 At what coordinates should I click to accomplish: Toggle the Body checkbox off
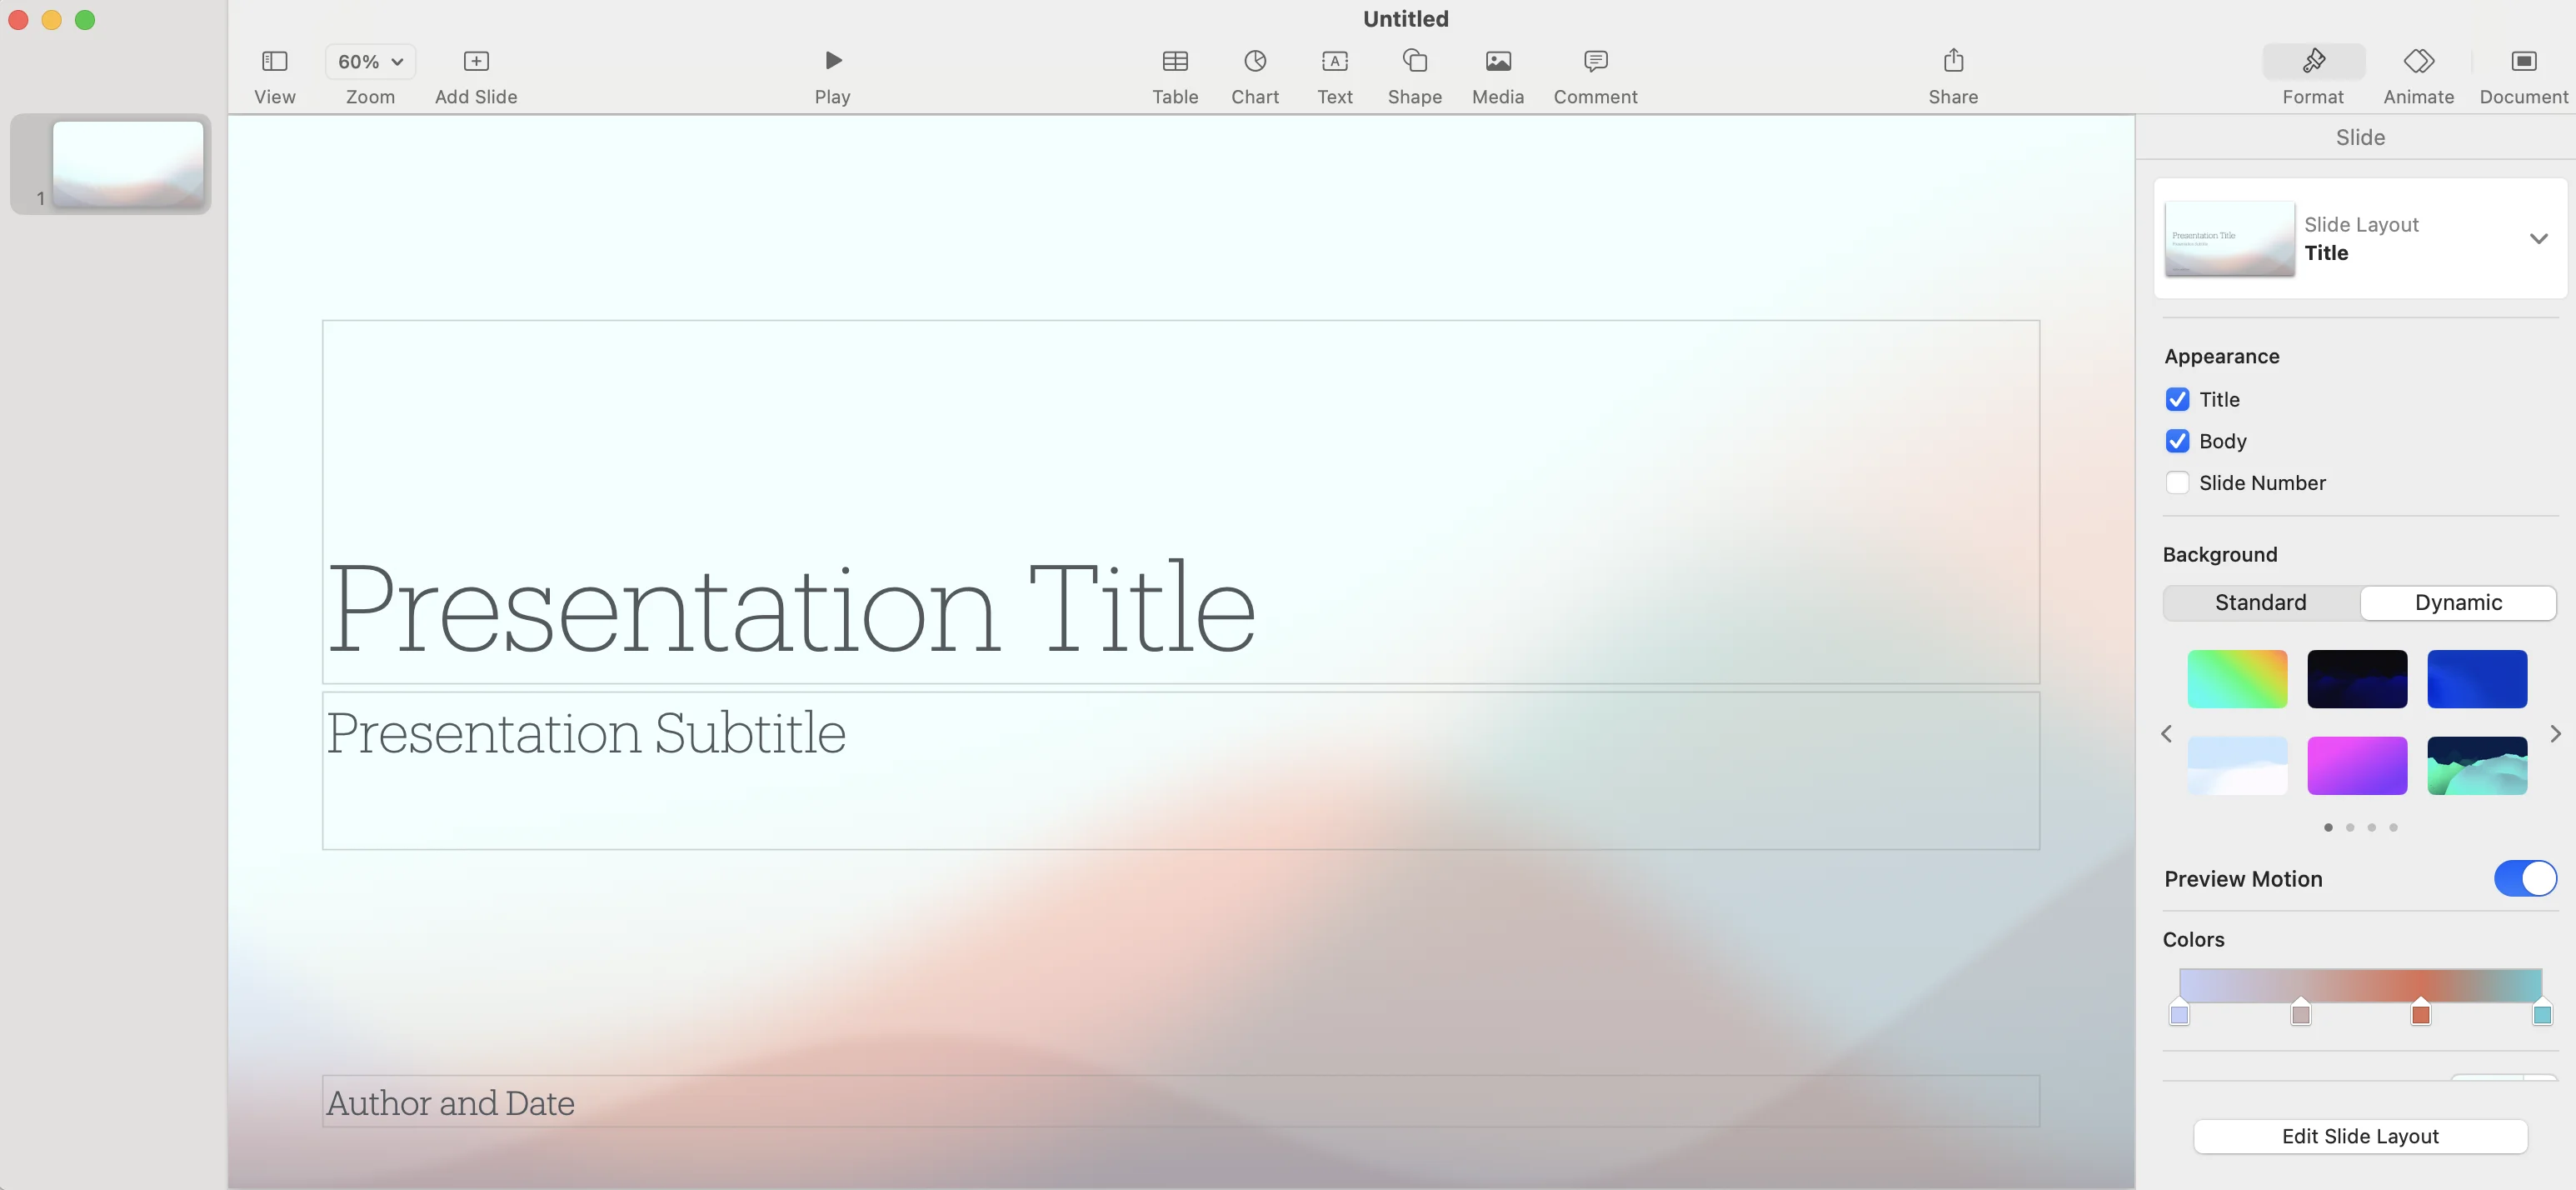[x=2177, y=442]
